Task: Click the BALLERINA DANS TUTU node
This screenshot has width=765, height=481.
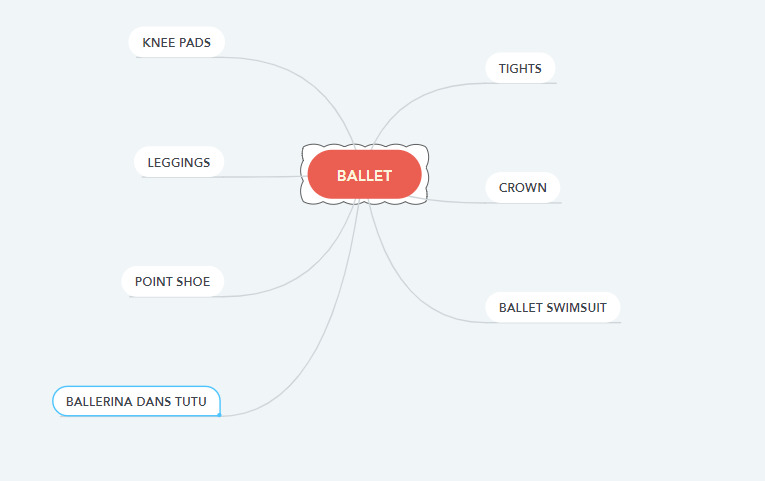Action: (136, 401)
